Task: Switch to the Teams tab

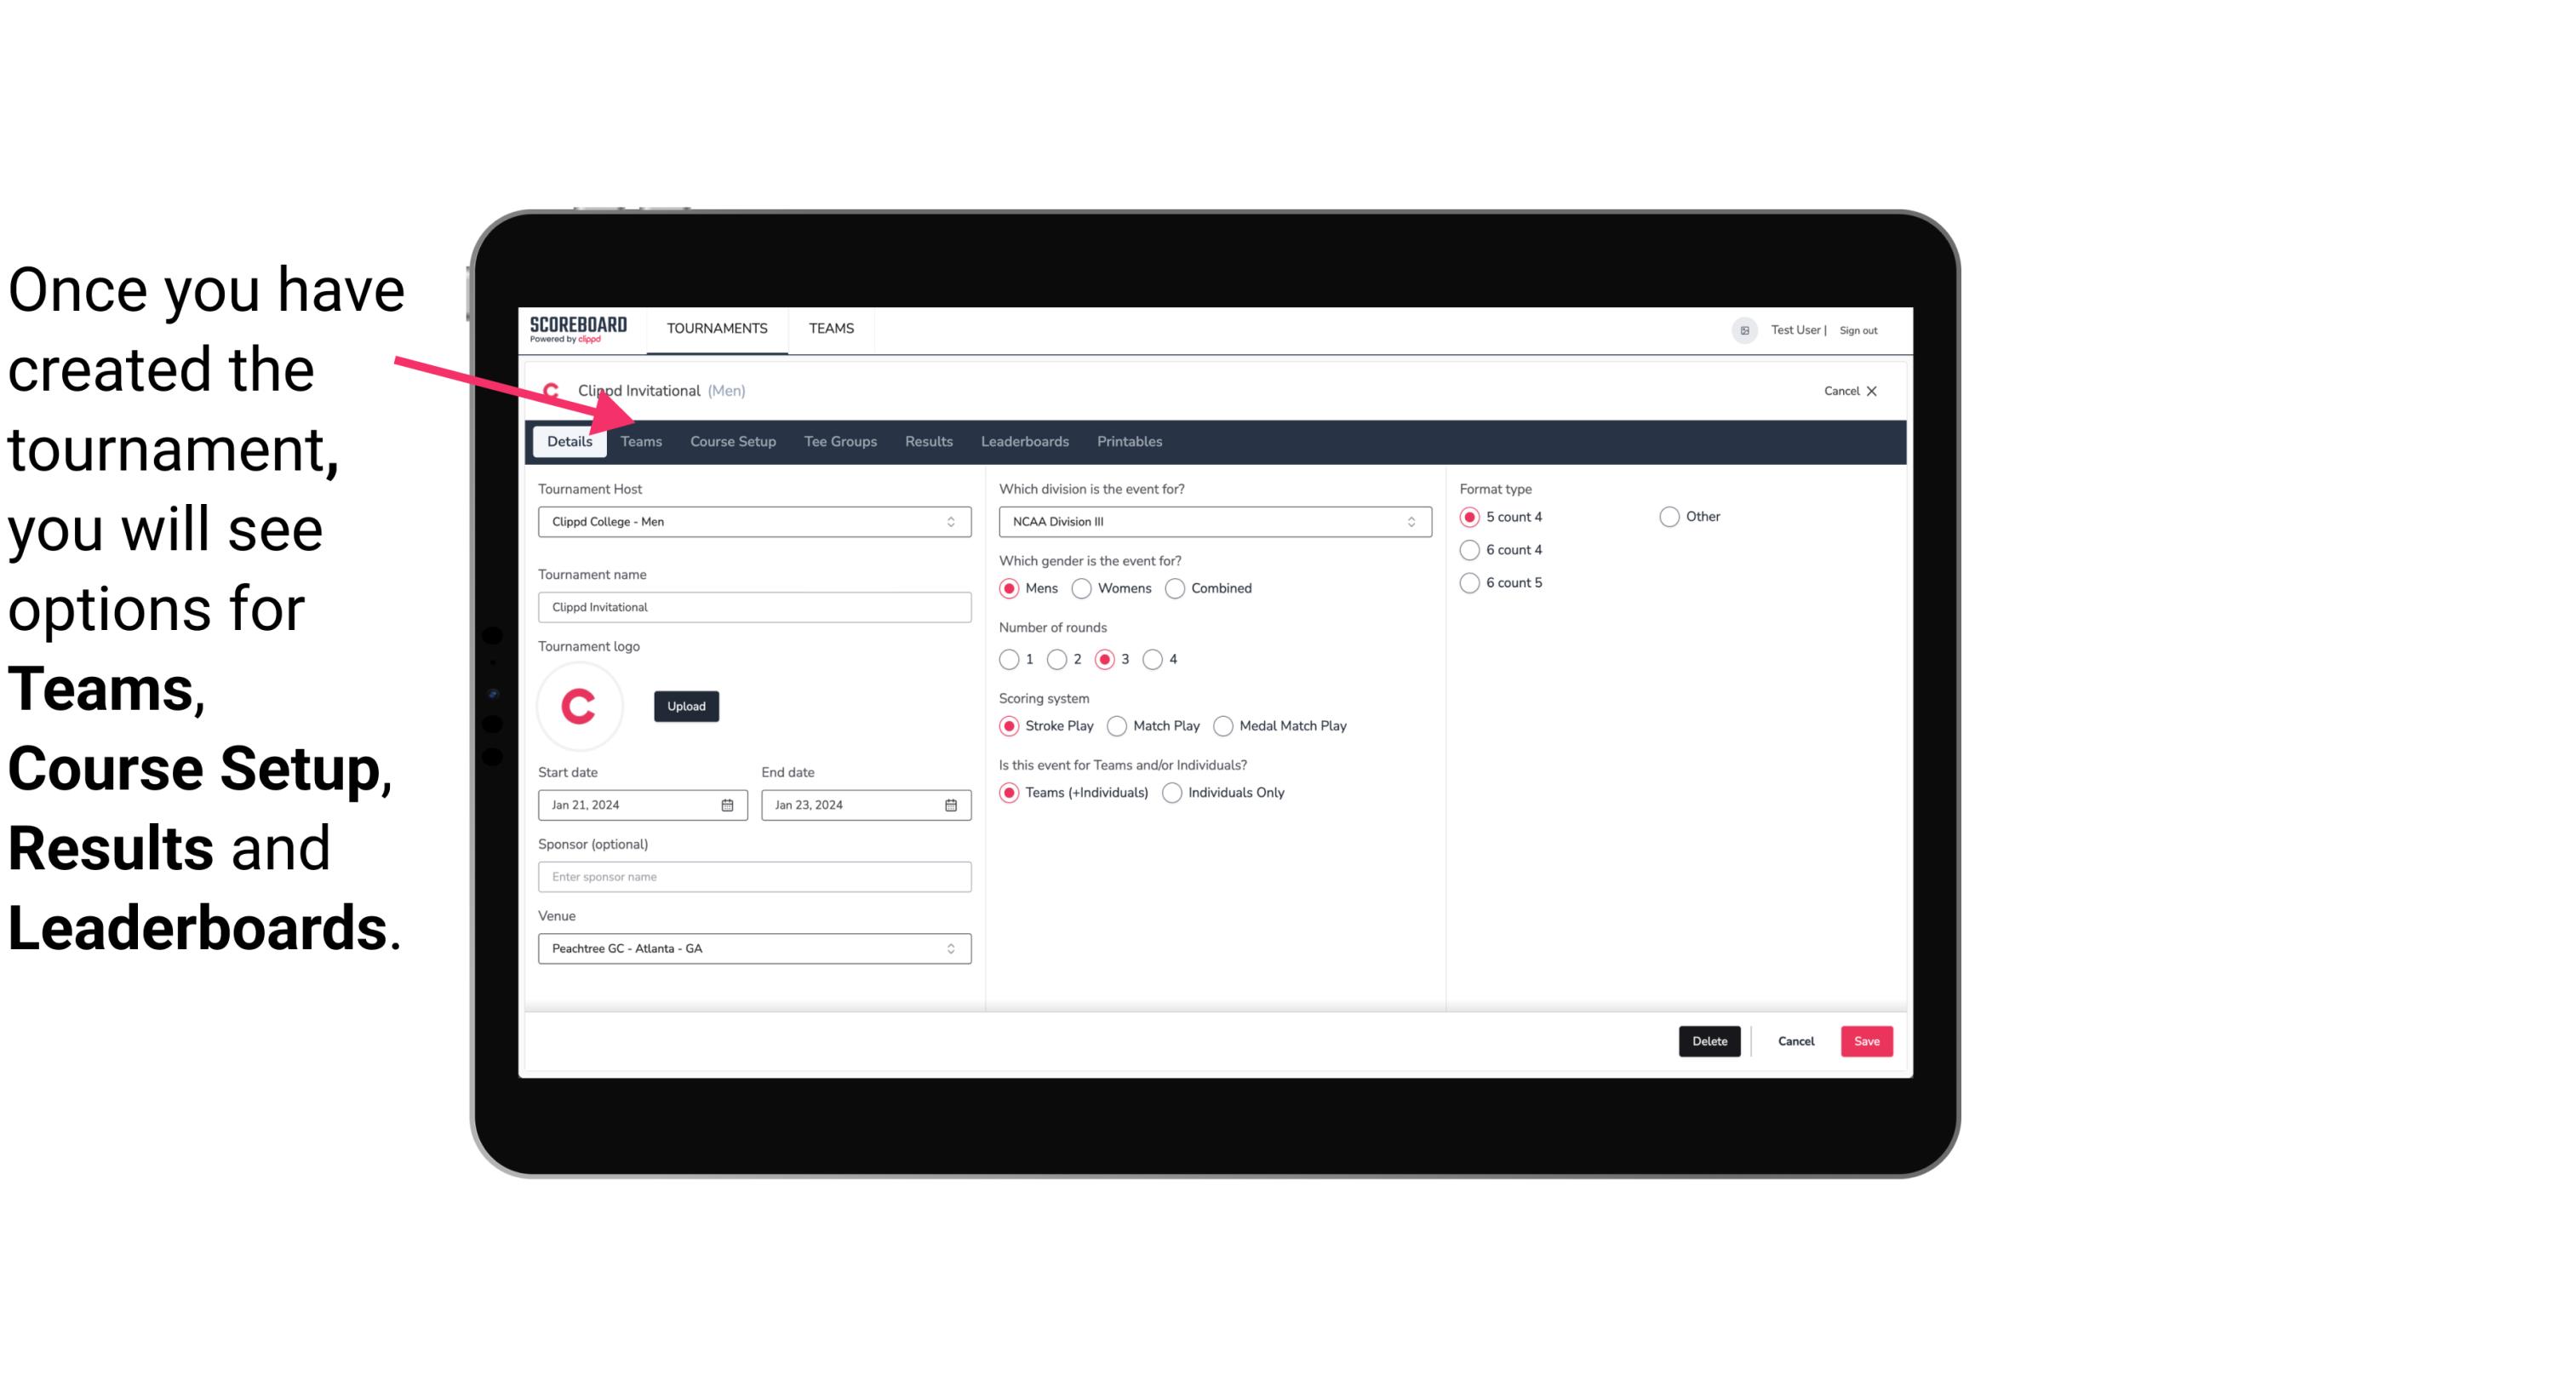Action: click(x=641, y=440)
